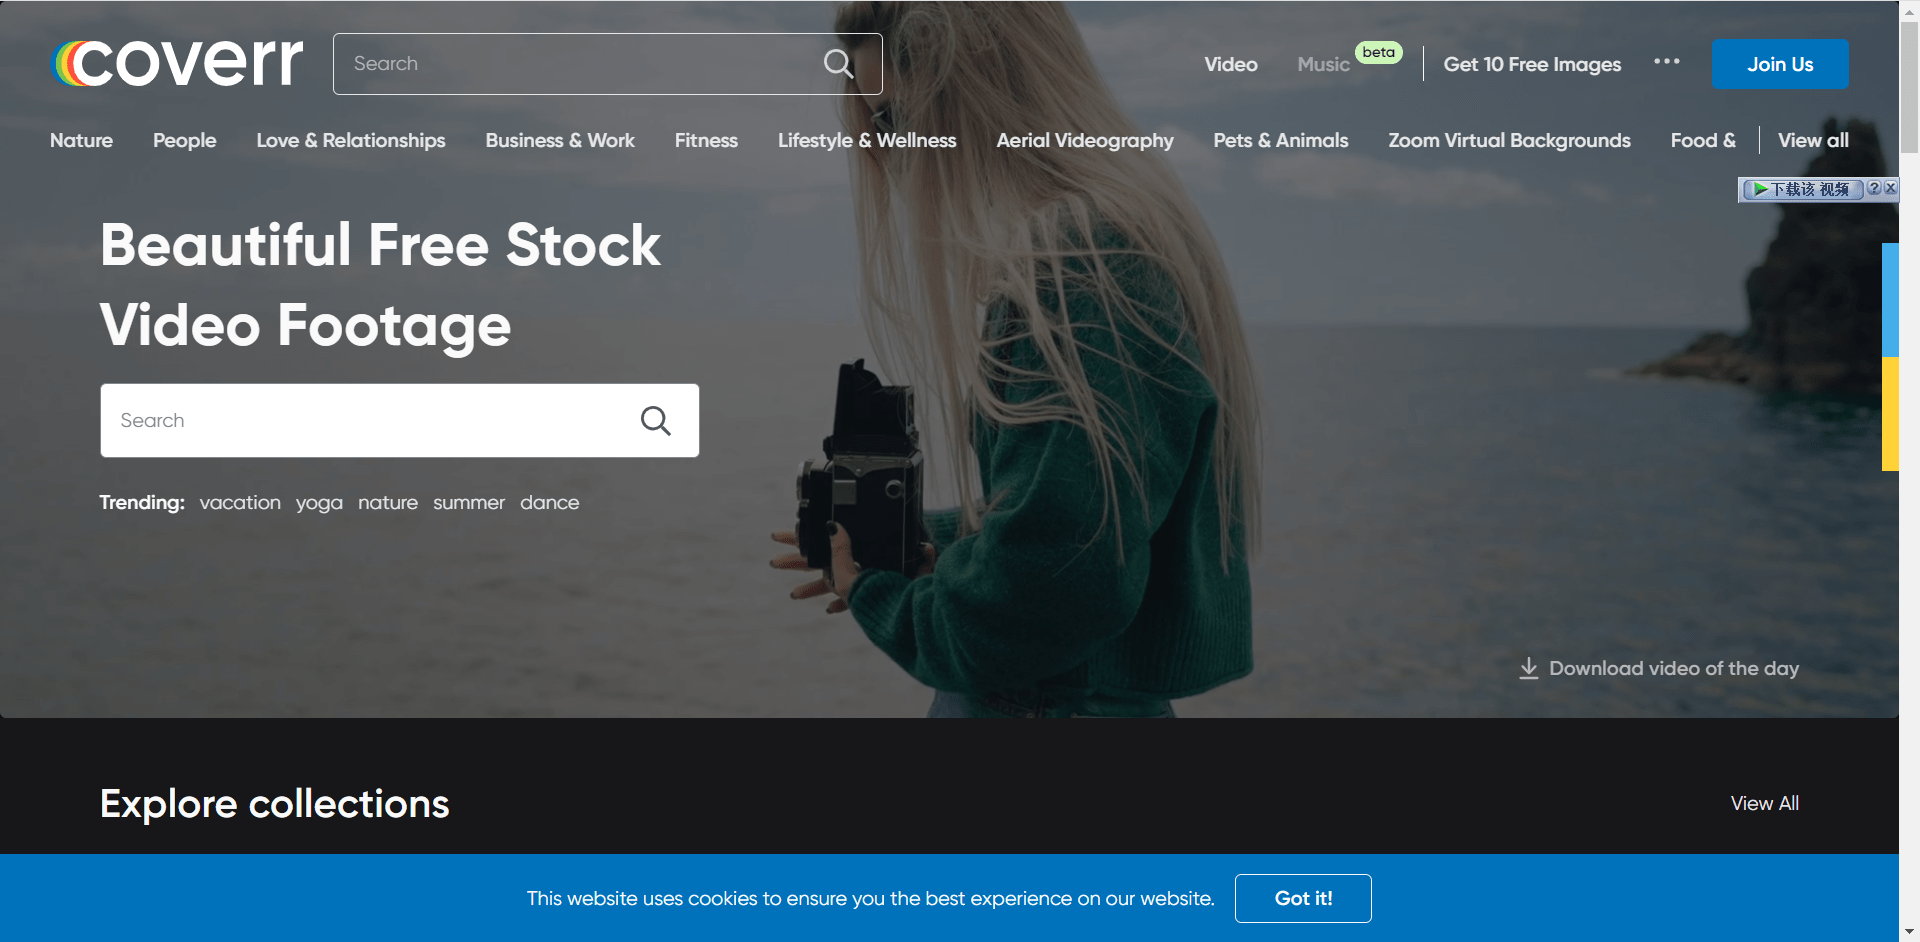The image size is (1920, 942).
Task: Click trending tag summer
Action: (x=469, y=502)
